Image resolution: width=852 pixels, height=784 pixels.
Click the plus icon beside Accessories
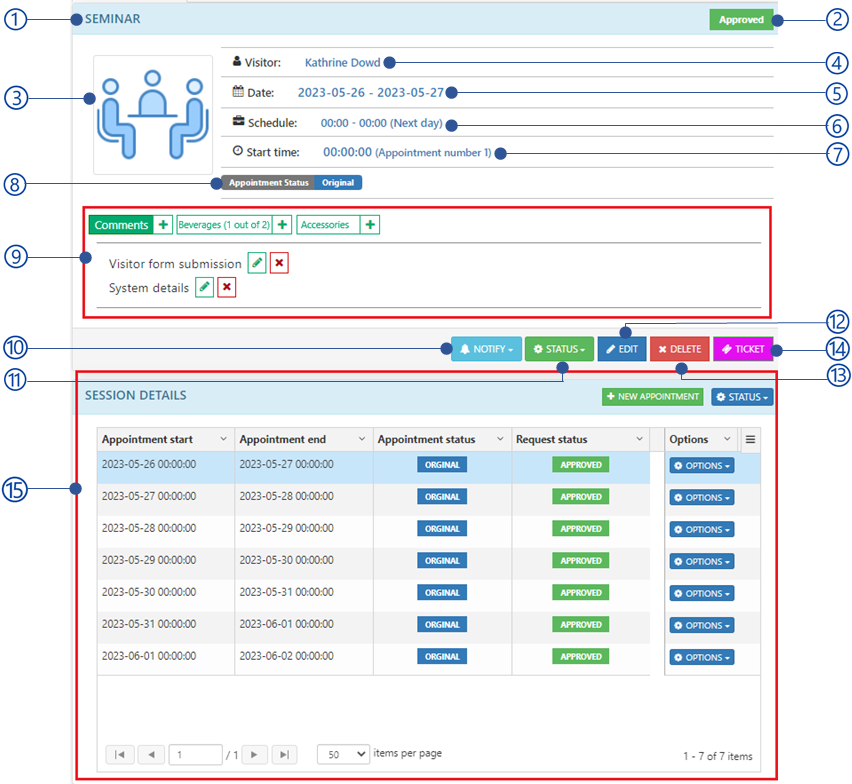point(371,225)
